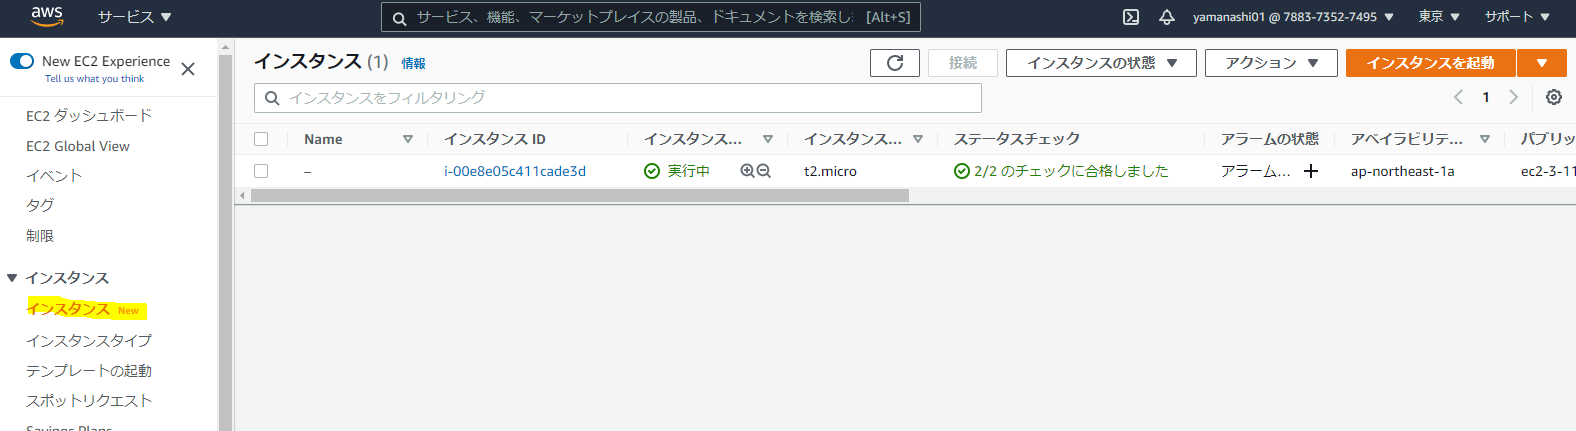Open テンプレートの起動 in sidebar
Screen dimensions: 1576x431
pyautogui.click(x=89, y=371)
